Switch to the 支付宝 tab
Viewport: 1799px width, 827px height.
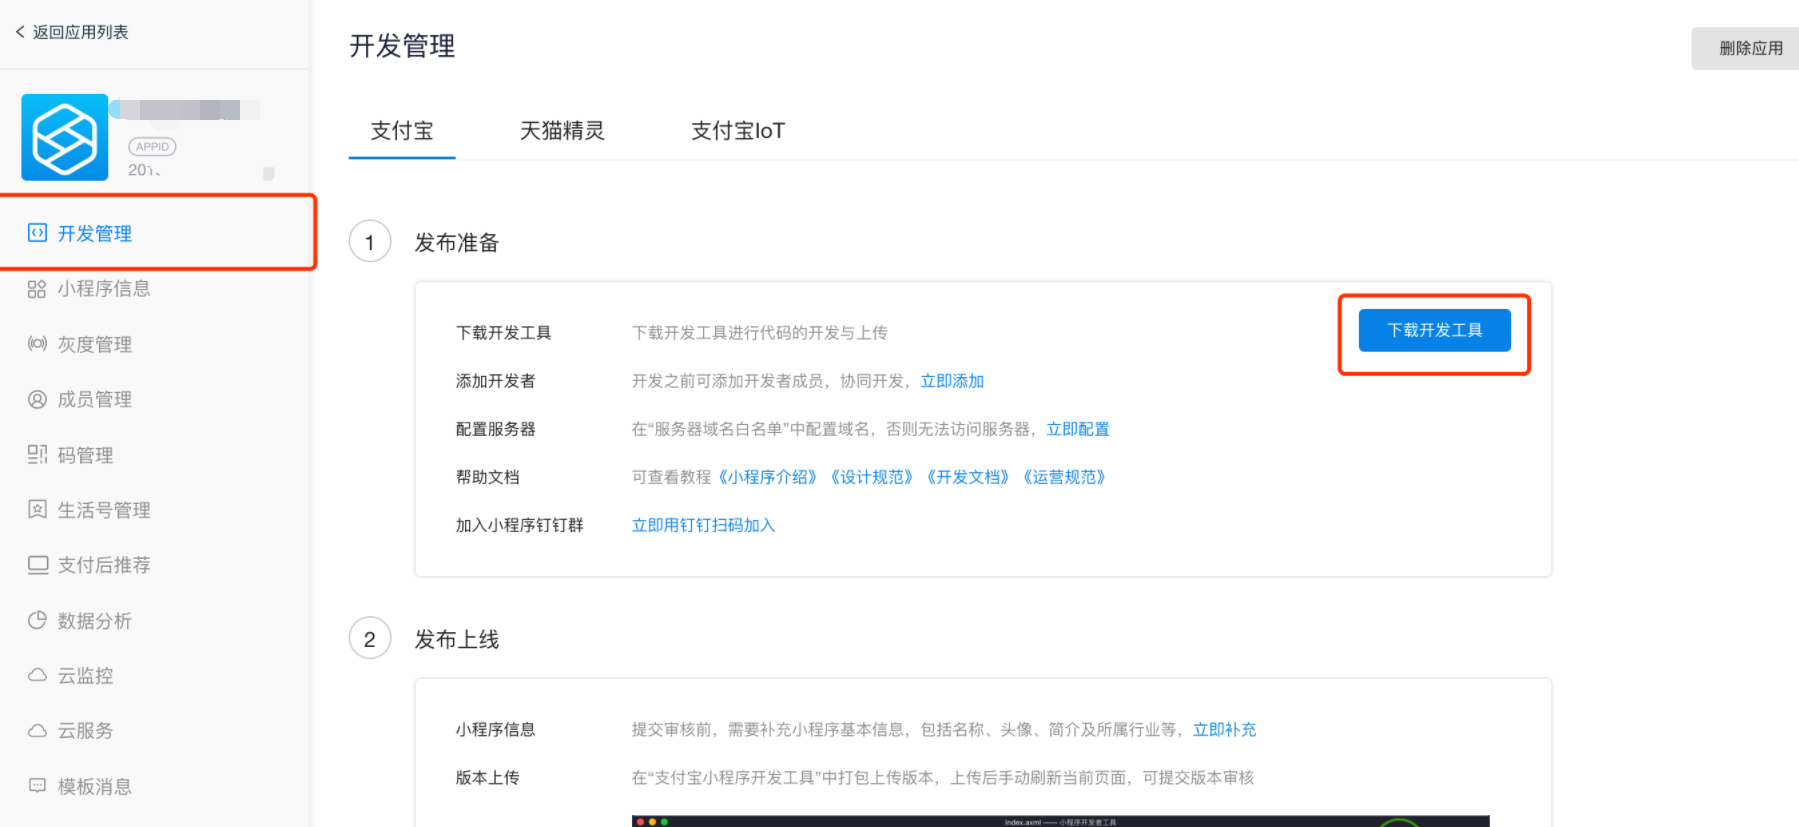point(402,131)
